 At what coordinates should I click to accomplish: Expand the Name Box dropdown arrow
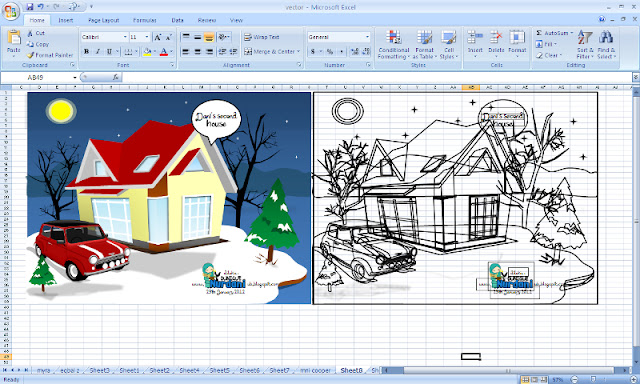pyautogui.click(x=75, y=77)
